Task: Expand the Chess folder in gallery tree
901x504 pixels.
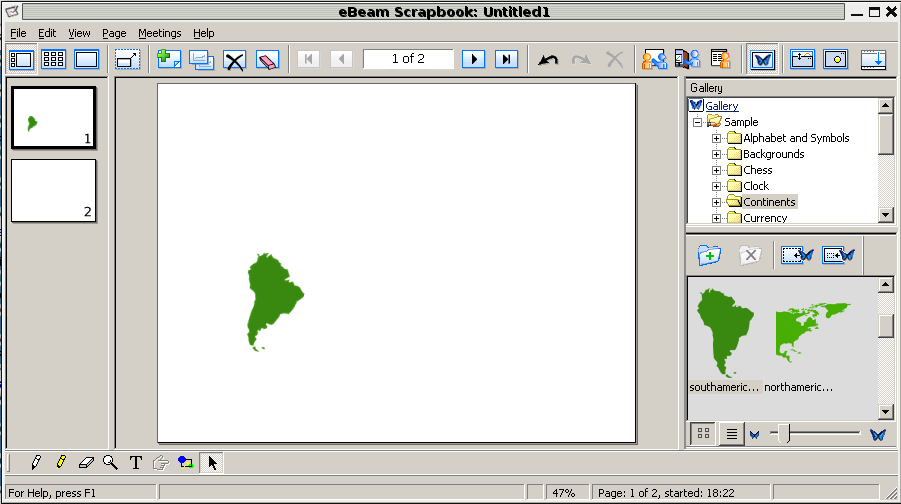Action: (716, 170)
